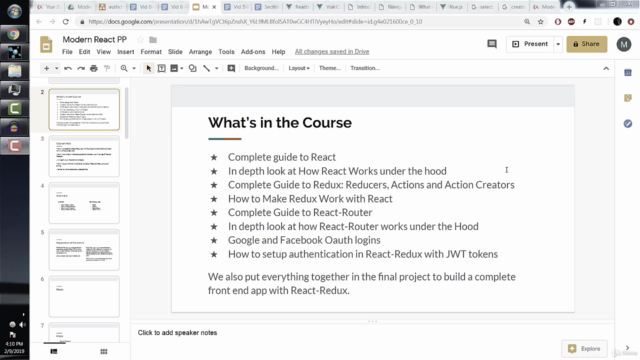This screenshot has width=640, height=360.
Task: Undo the last action
Action: click(68, 68)
